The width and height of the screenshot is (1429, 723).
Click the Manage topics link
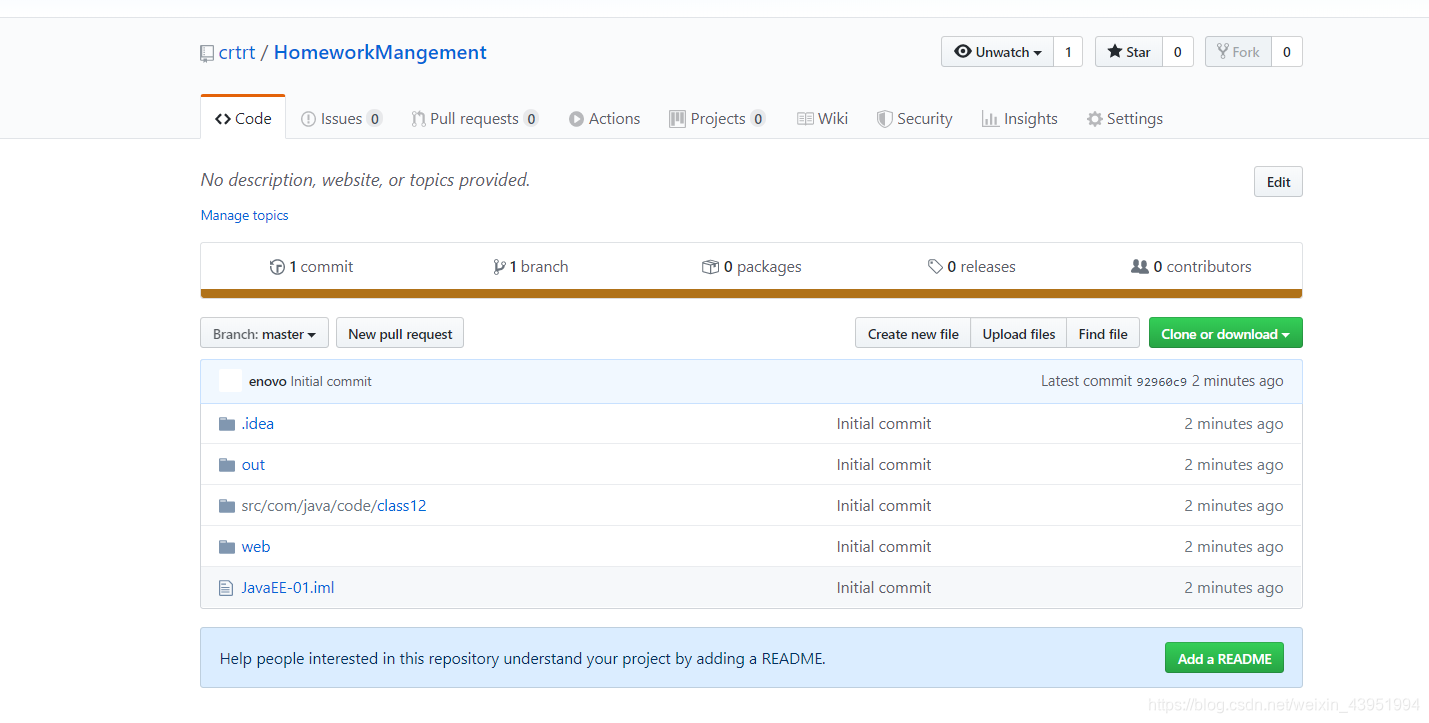[244, 215]
